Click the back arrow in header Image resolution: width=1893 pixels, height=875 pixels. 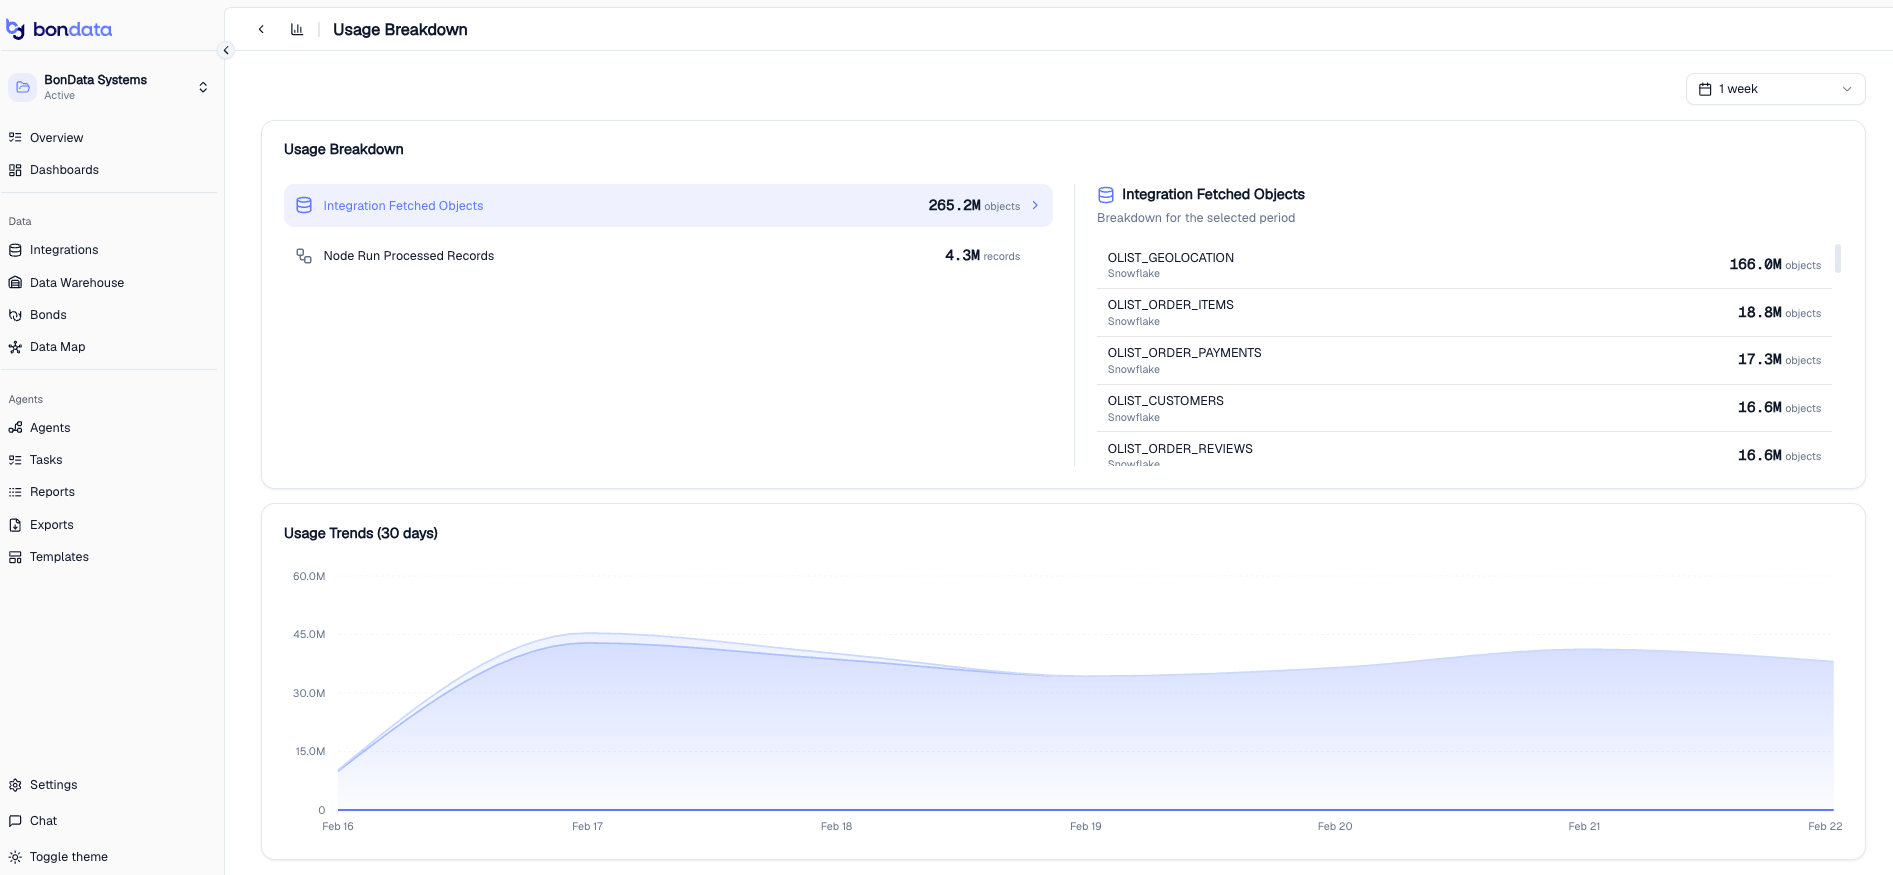pyautogui.click(x=261, y=29)
